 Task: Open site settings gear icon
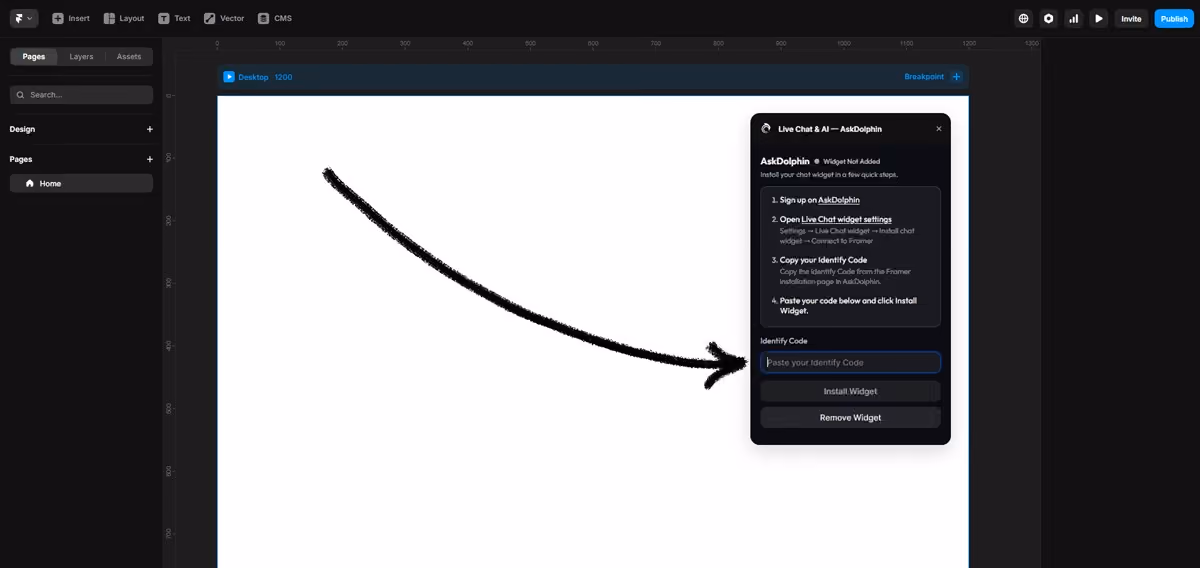tap(1048, 18)
